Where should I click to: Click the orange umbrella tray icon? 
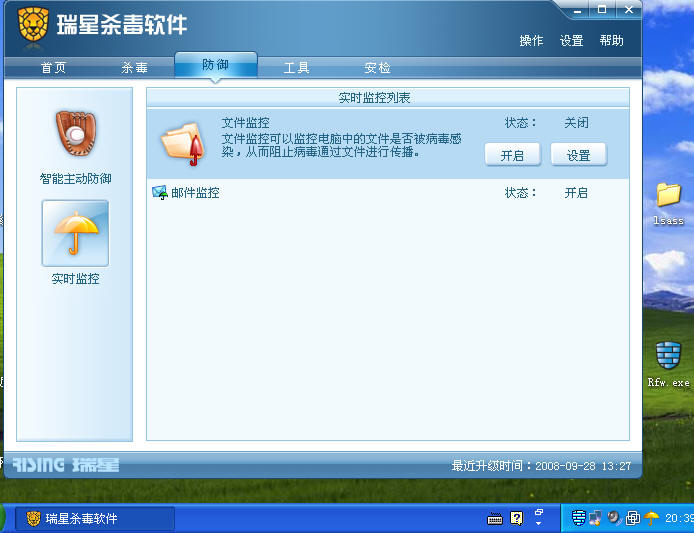[652, 518]
